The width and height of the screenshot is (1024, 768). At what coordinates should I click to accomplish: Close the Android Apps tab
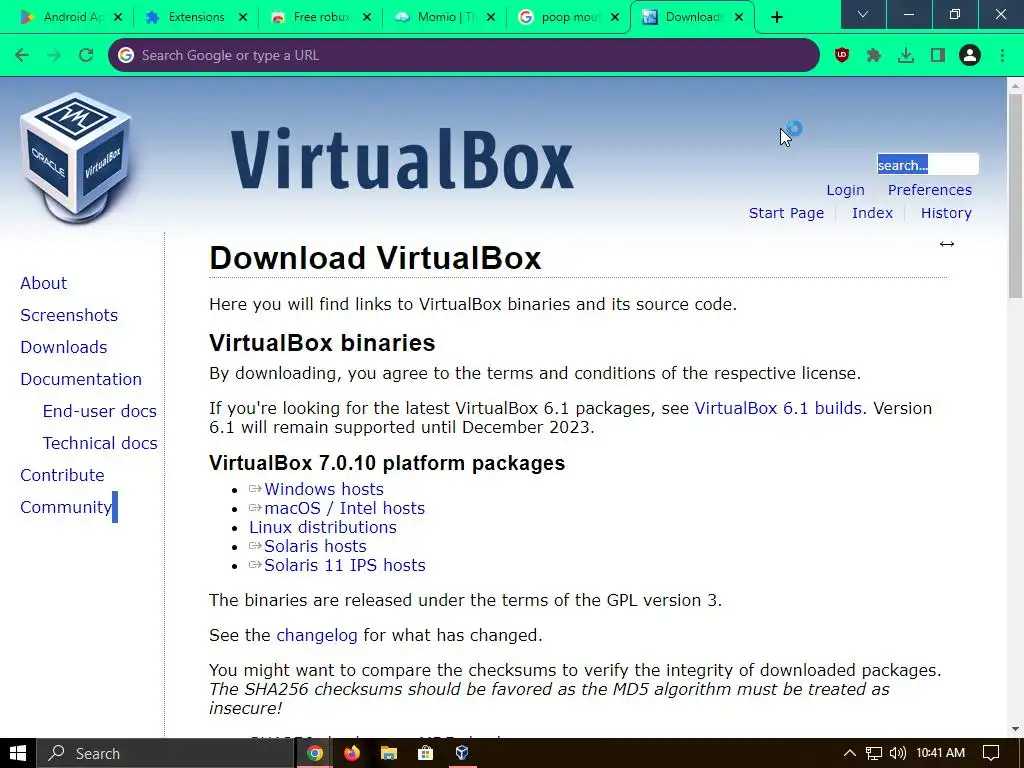[x=118, y=18]
